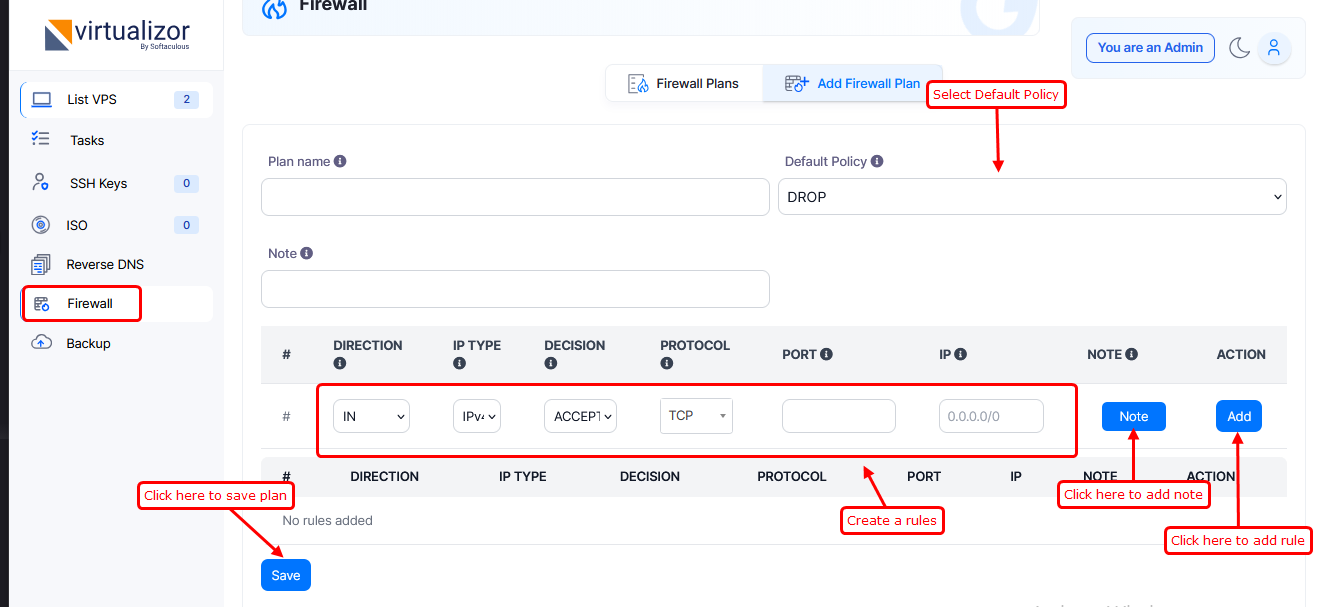Screen dimensions: 1324x607
Task: Click the info icon beside PORT header
Action: coord(827,354)
